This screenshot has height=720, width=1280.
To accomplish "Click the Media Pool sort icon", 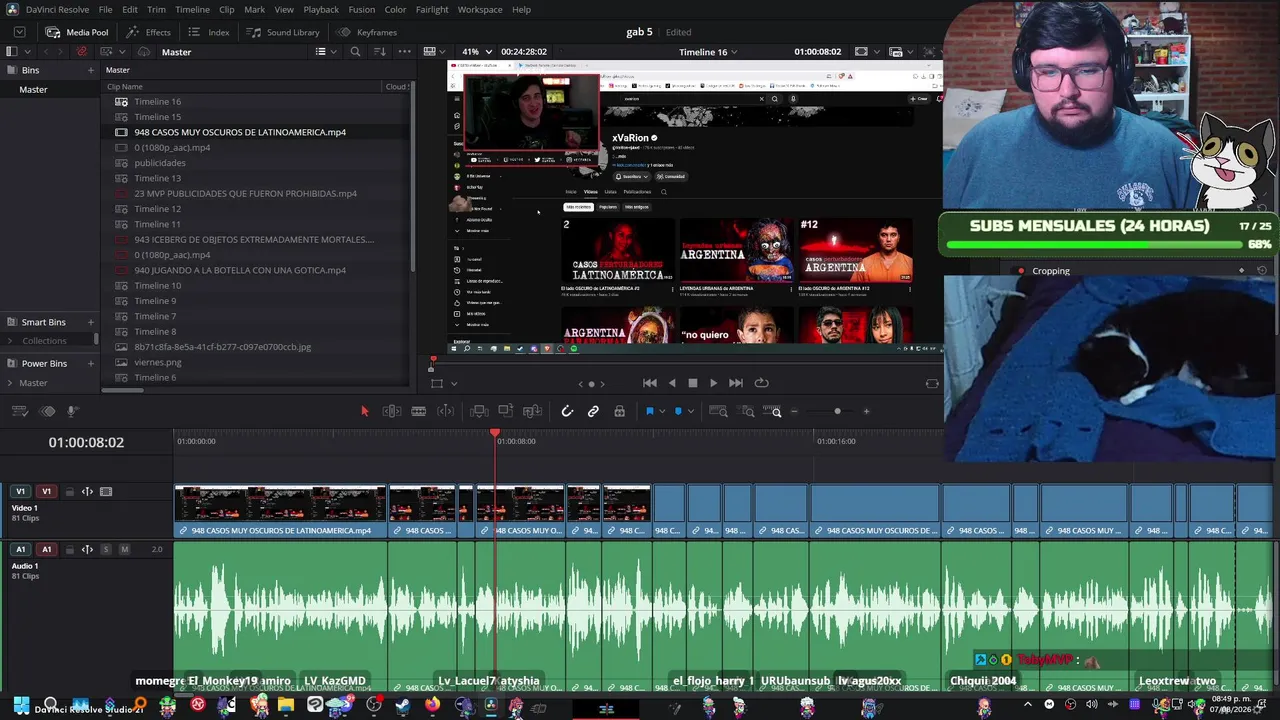I will (x=380, y=52).
